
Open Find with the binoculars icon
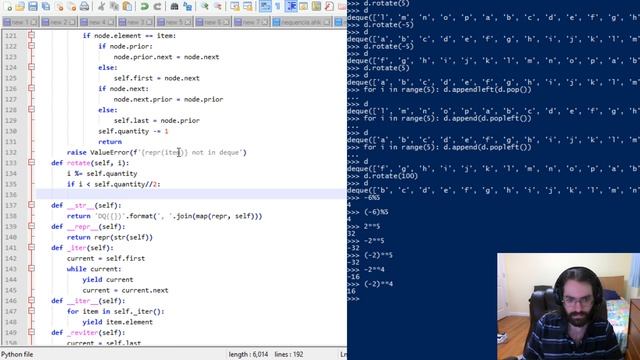click(174, 6)
